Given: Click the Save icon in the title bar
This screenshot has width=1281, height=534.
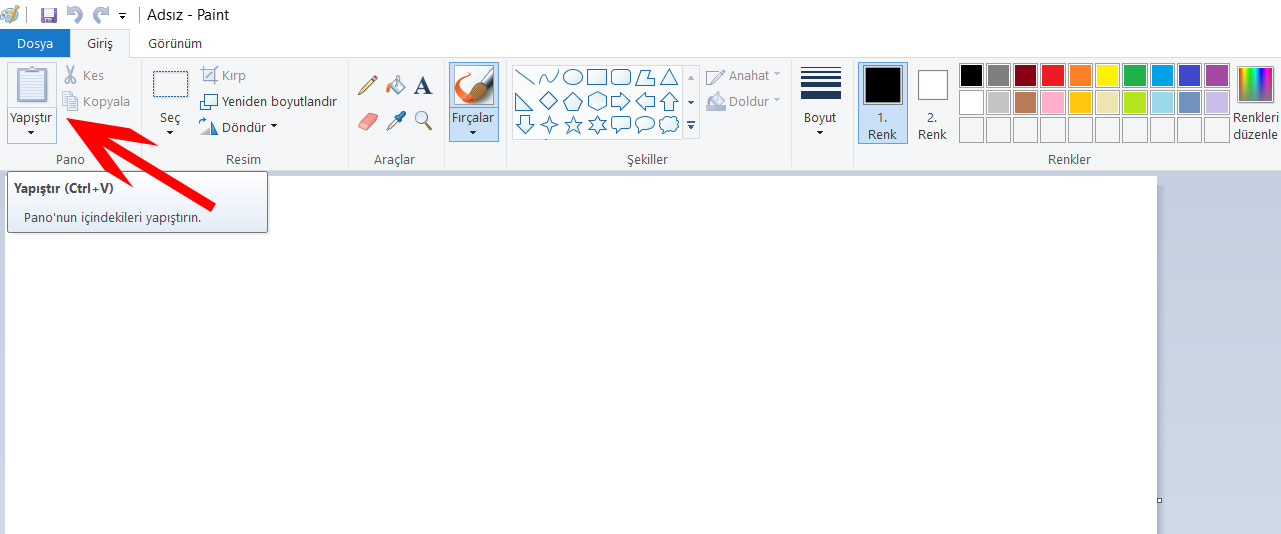Looking at the screenshot, I should [48, 15].
